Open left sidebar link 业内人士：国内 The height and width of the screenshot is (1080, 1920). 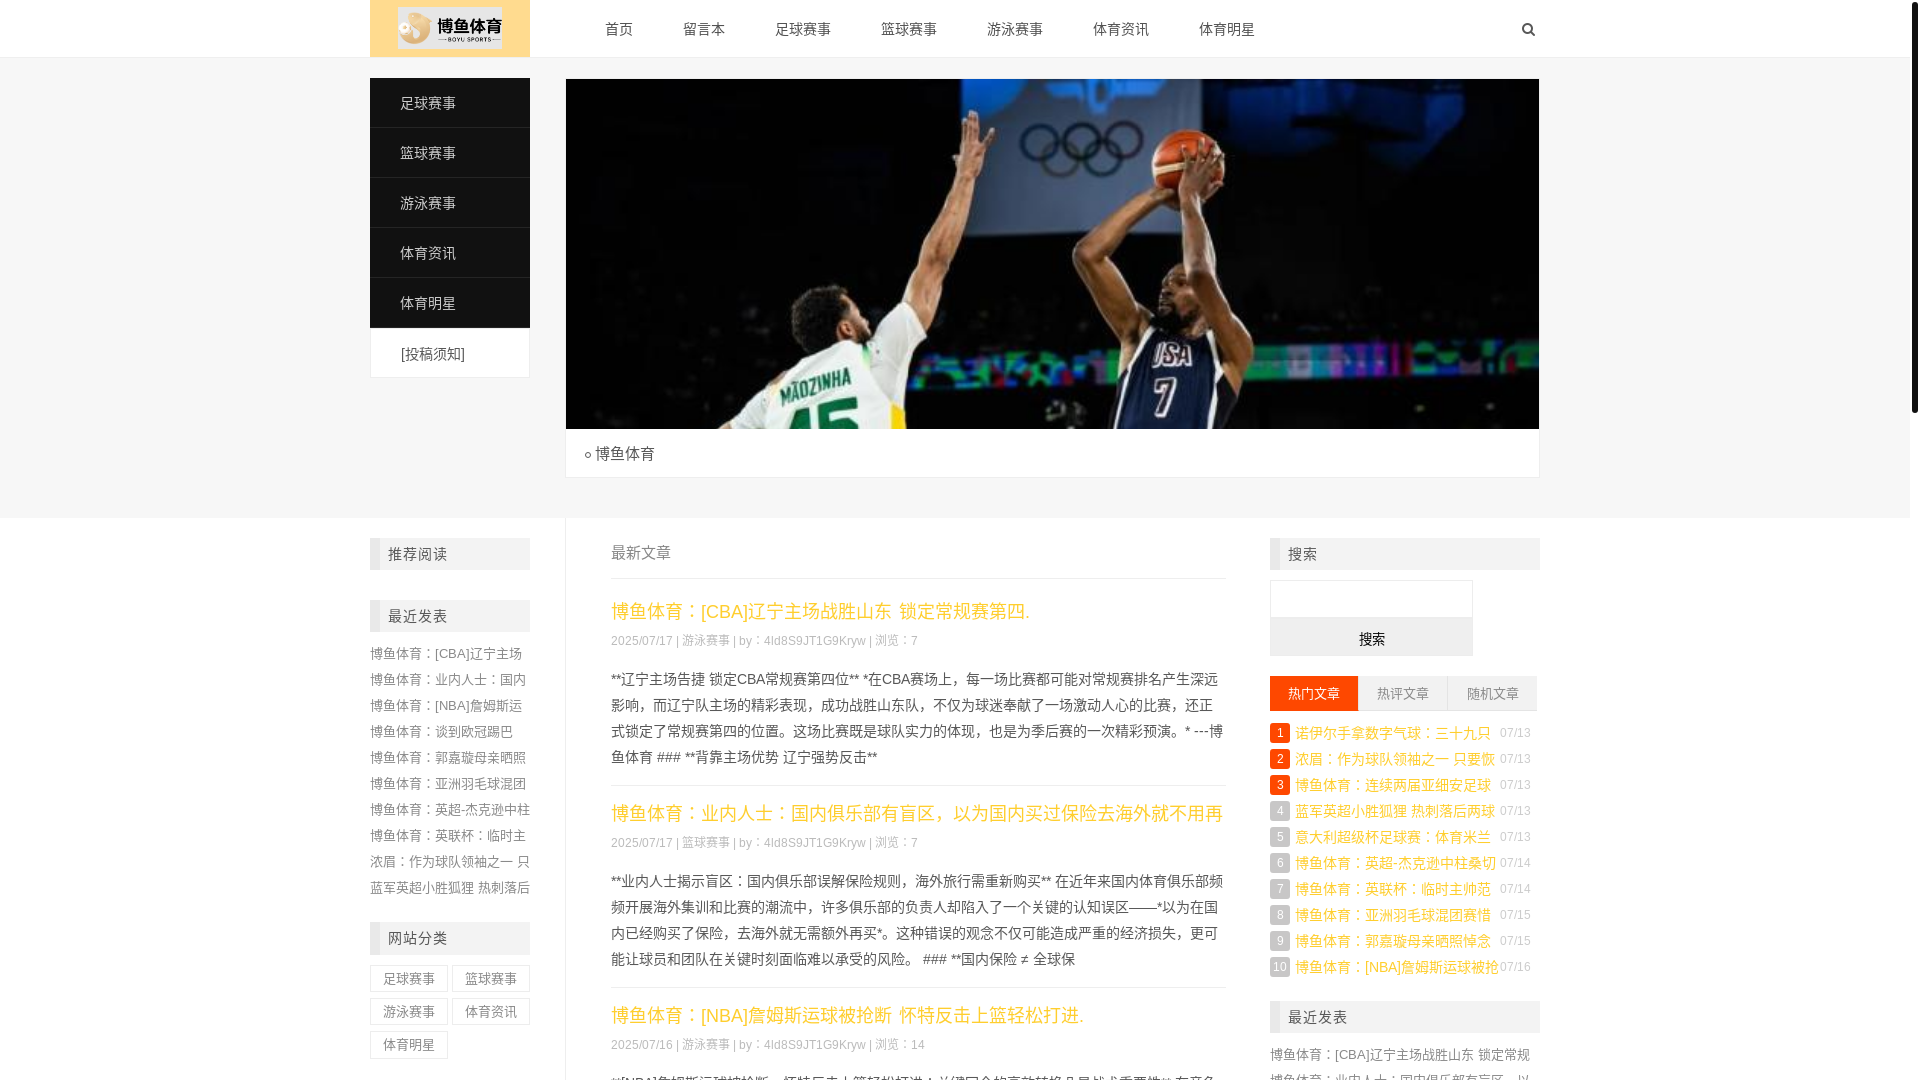[x=448, y=679]
